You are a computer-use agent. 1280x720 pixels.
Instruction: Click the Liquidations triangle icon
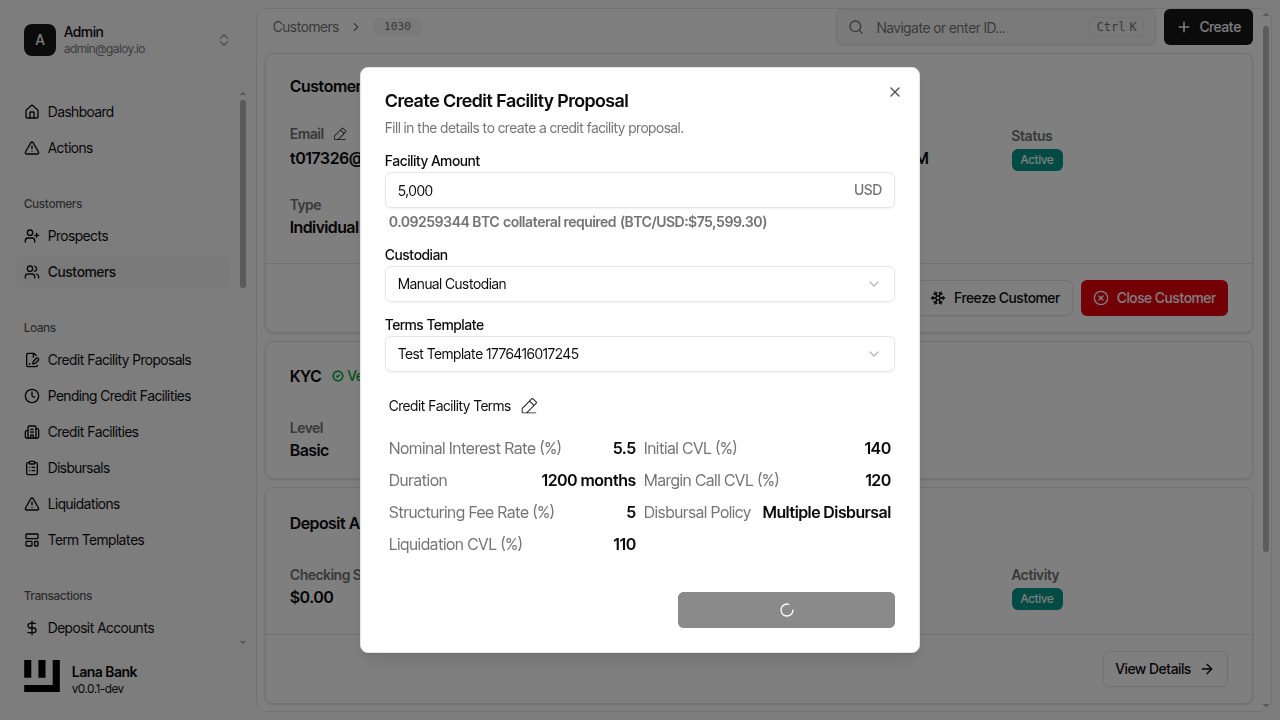[32, 504]
